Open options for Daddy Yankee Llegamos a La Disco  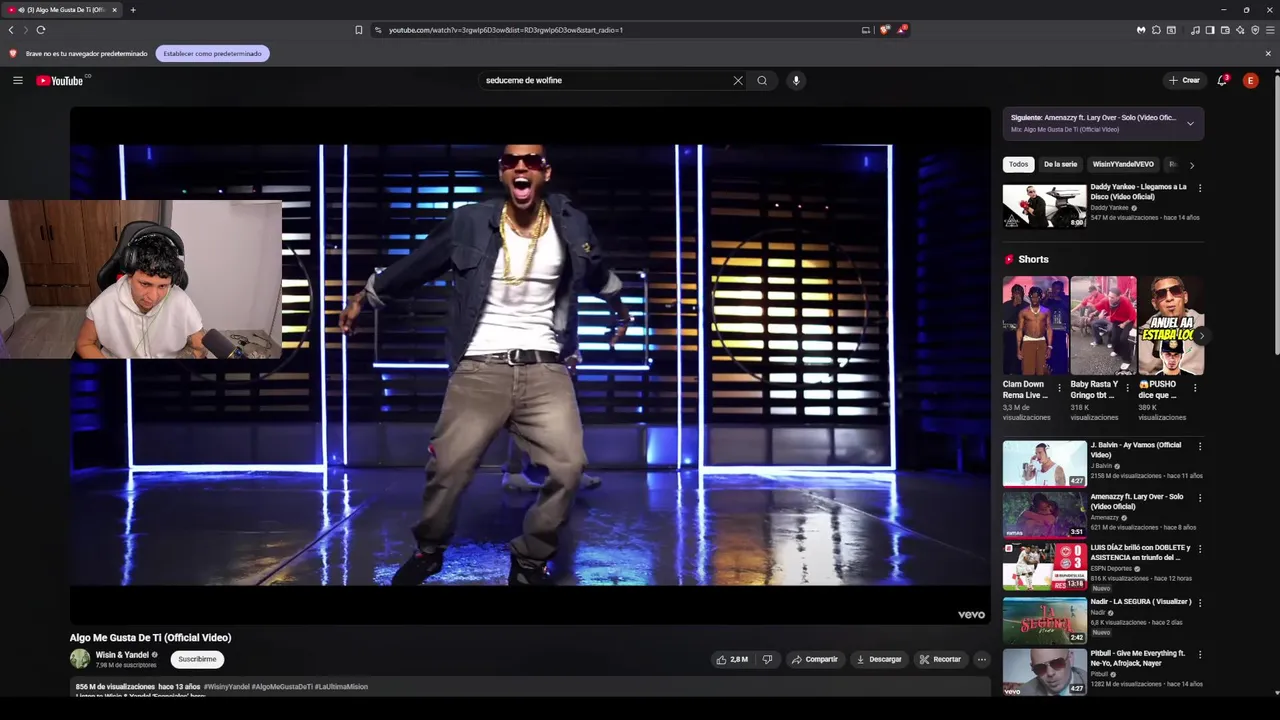tap(1200, 188)
